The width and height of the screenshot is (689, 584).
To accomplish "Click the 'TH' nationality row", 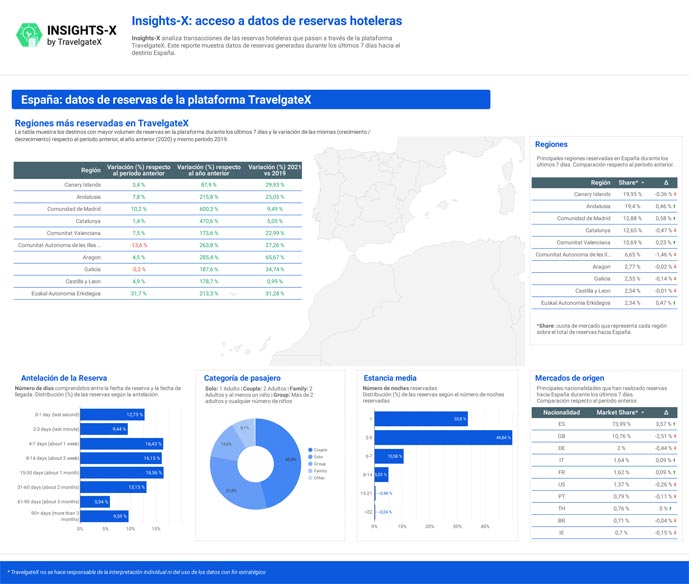I will 604,508.
